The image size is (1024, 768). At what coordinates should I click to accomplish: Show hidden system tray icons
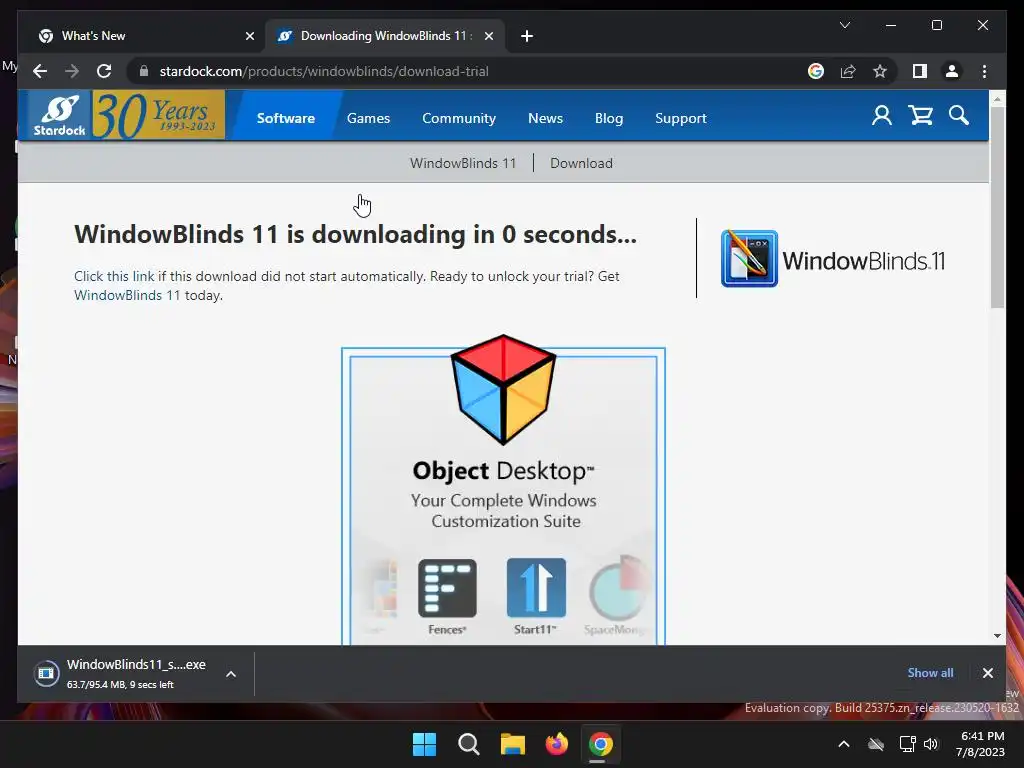pyautogui.click(x=844, y=744)
